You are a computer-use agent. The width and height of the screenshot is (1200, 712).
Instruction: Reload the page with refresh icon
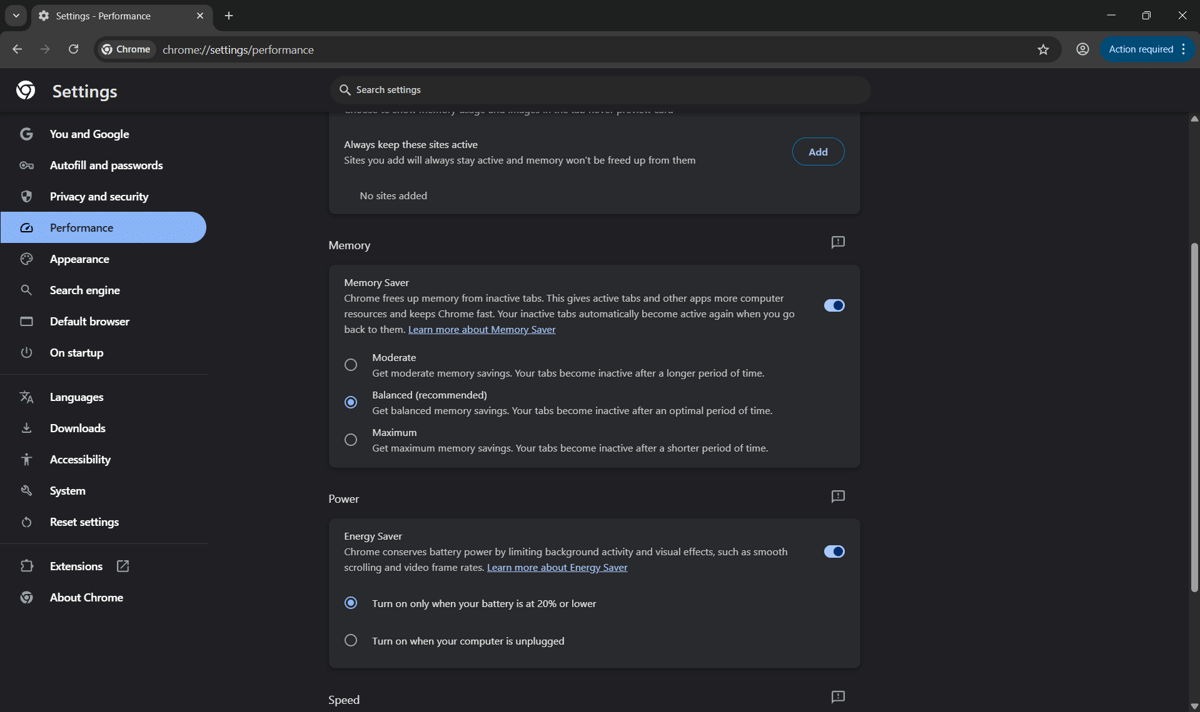click(x=73, y=49)
